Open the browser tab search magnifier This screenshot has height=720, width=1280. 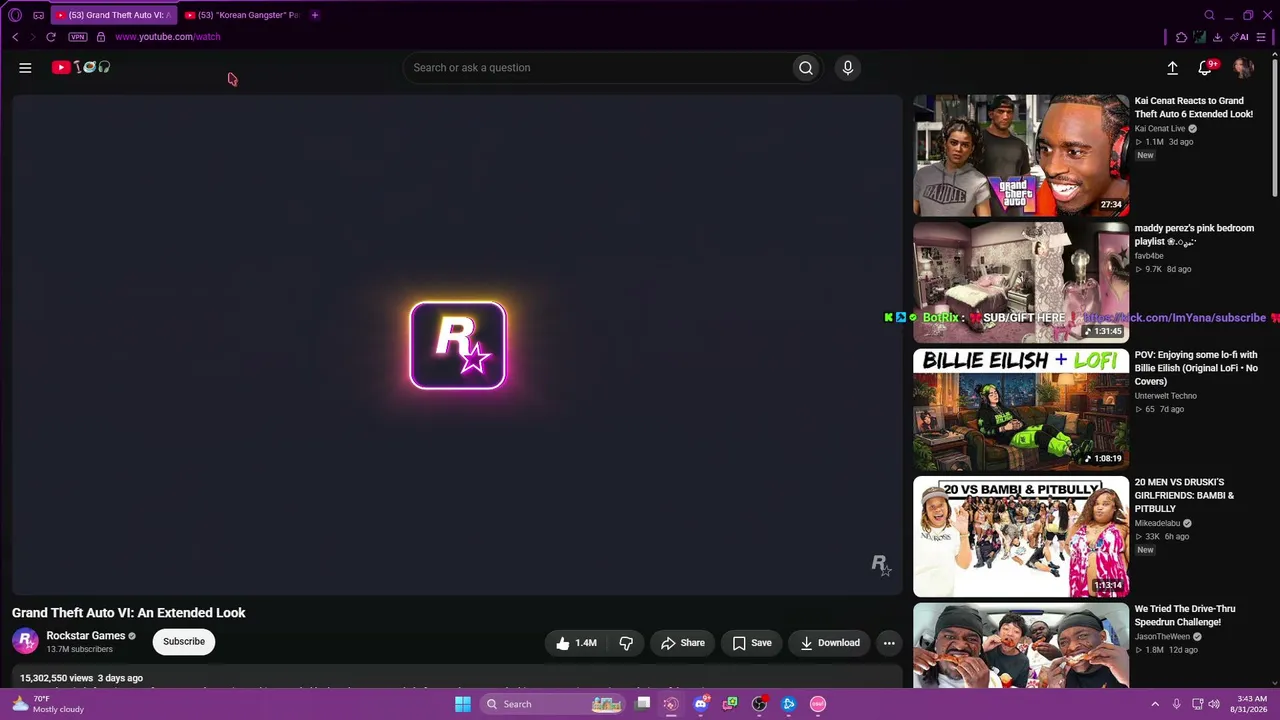click(x=1209, y=15)
